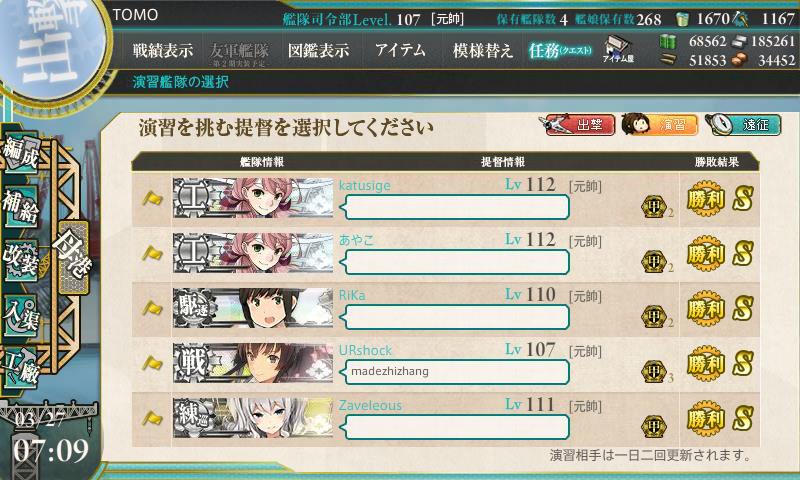Select Zaveleous fleet flag icon
This screenshot has height=480, width=800.
pyautogui.click(x=152, y=419)
